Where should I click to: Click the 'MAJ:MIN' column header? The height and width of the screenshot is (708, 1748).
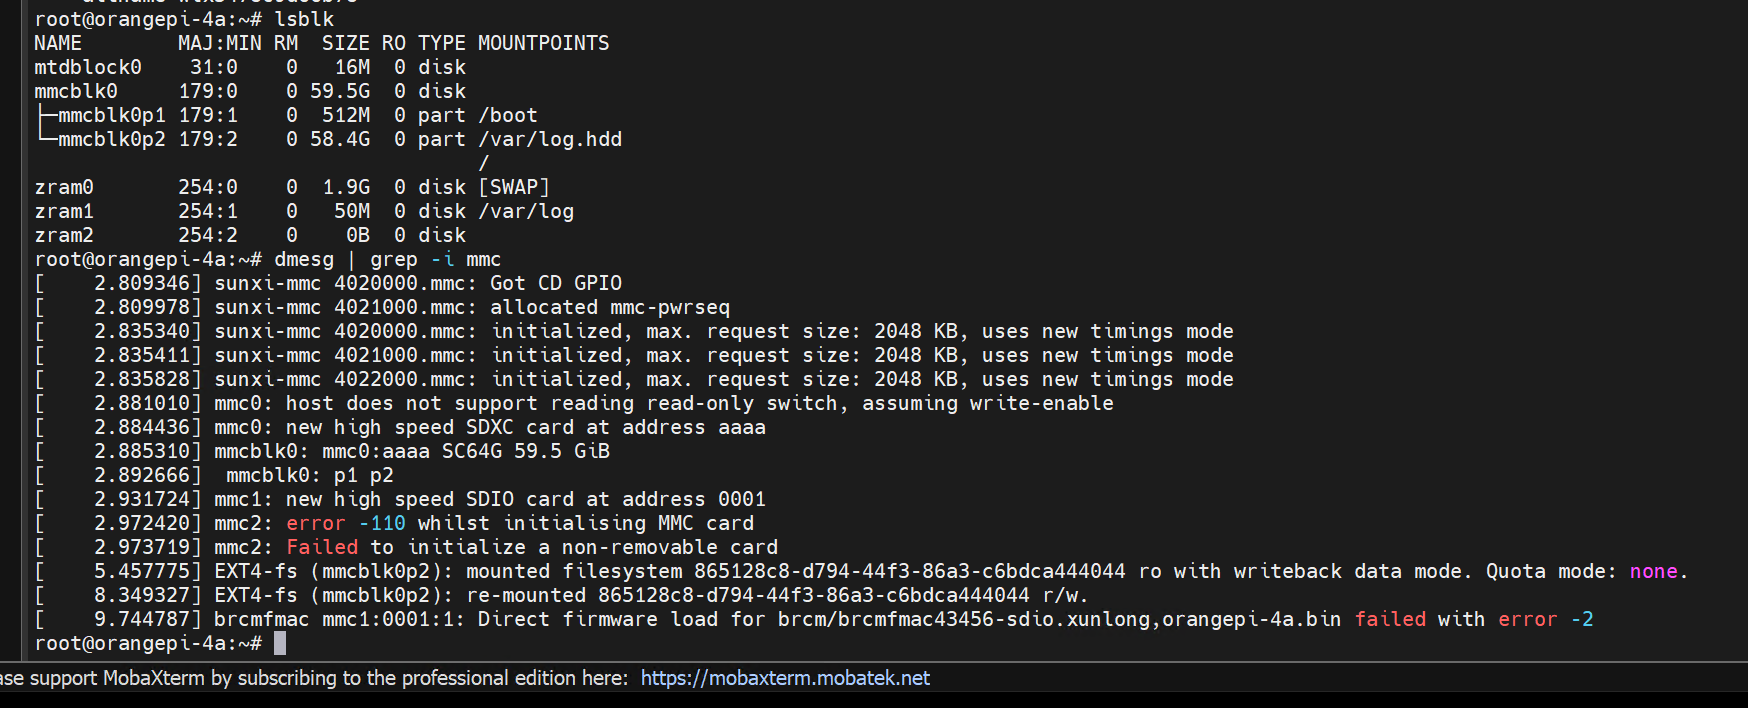click(220, 43)
